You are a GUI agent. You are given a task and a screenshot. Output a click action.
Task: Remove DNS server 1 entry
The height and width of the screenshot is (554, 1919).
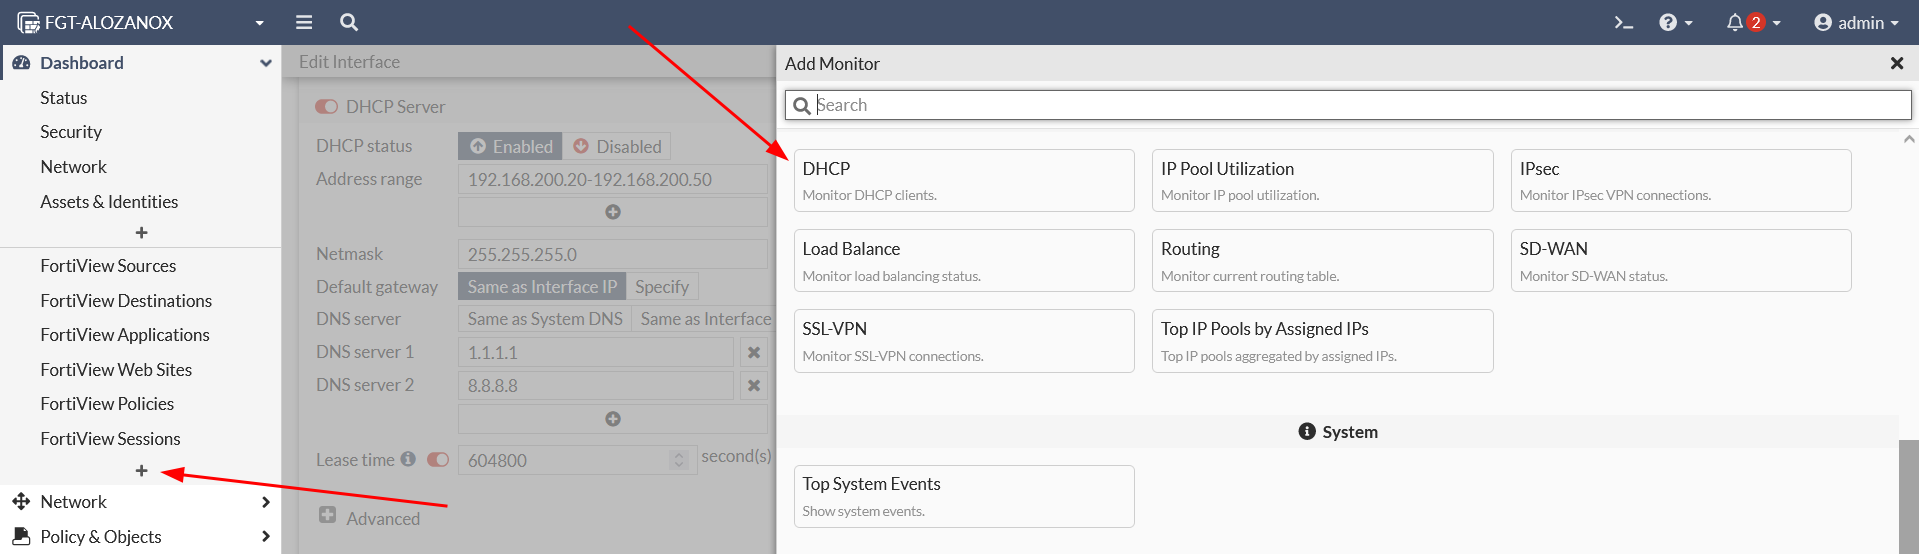click(x=754, y=352)
